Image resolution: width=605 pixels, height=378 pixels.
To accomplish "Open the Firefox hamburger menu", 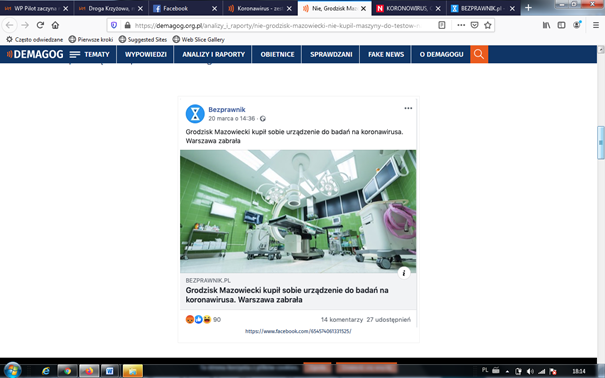I will click(596, 25).
